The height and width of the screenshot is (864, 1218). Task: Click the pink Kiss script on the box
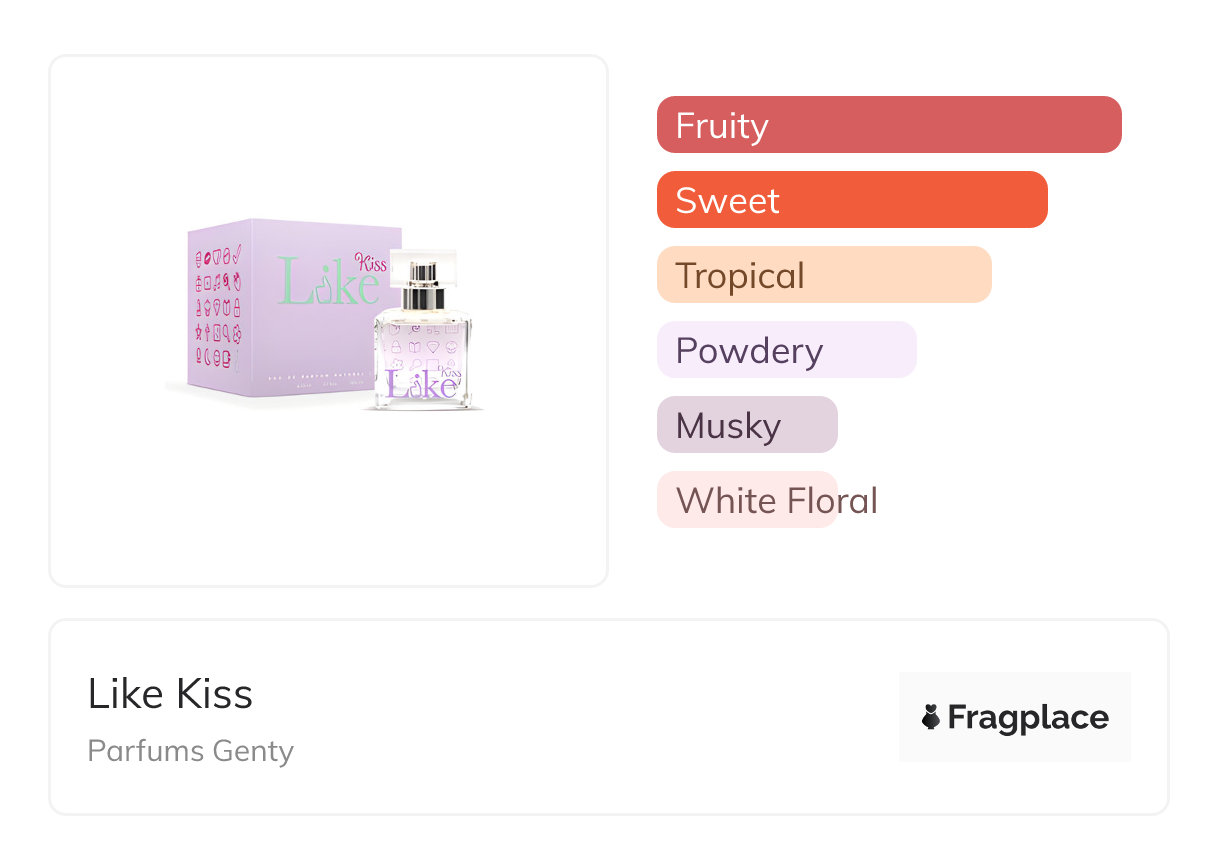[372, 263]
